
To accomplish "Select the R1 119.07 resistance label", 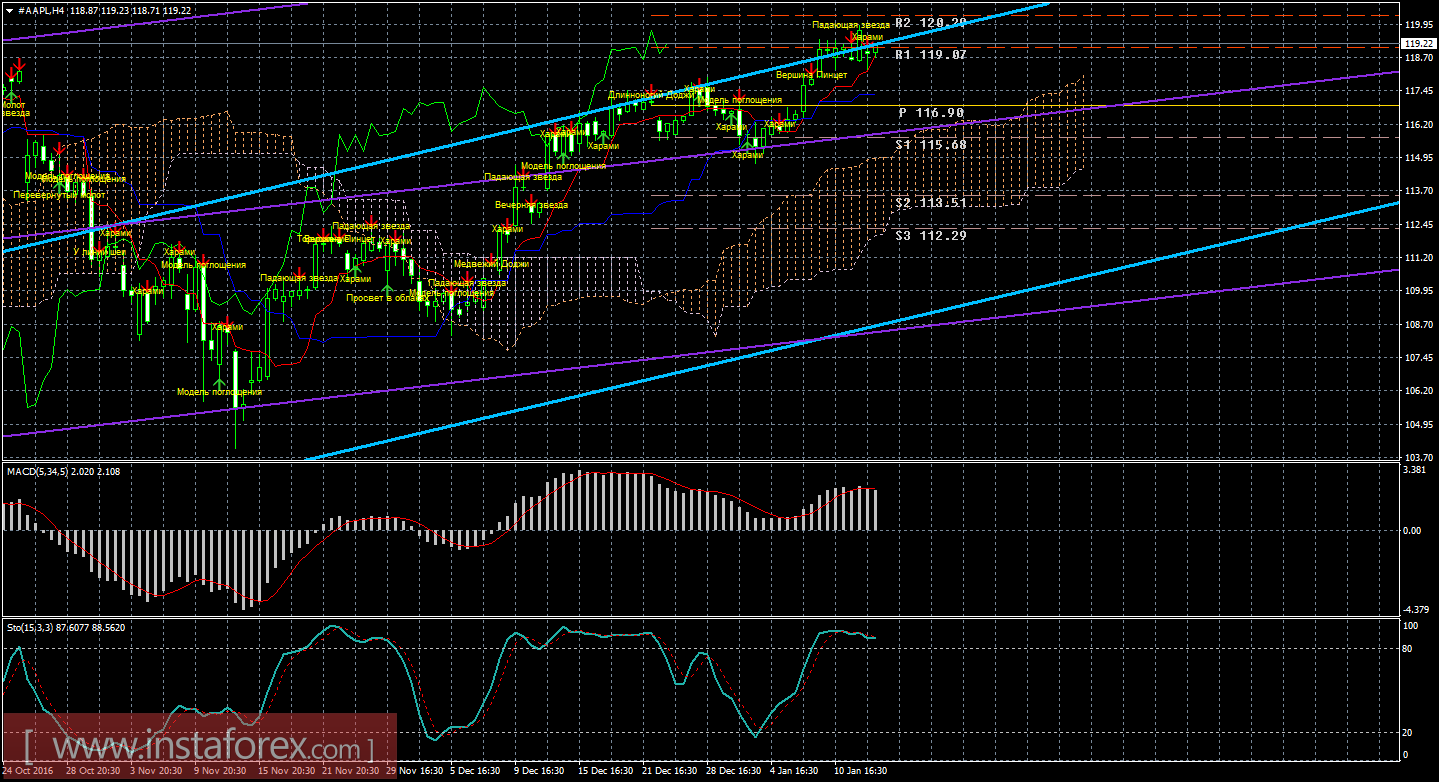I will [x=931, y=55].
